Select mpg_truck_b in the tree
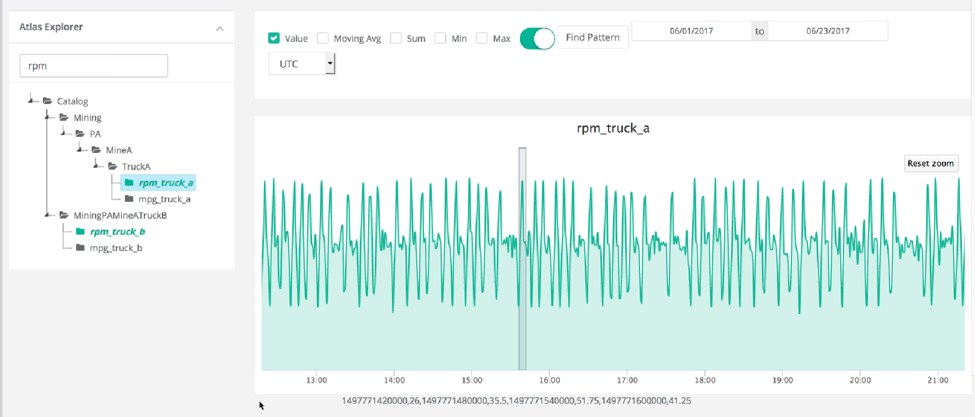The image size is (975, 417). [116, 248]
